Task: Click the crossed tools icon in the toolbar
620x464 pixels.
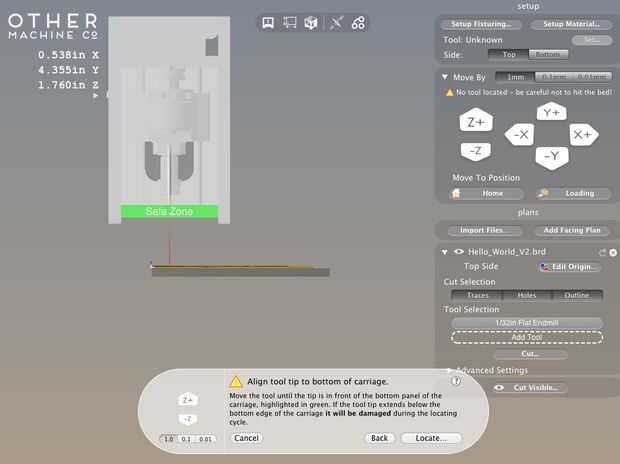Action: coord(336,23)
